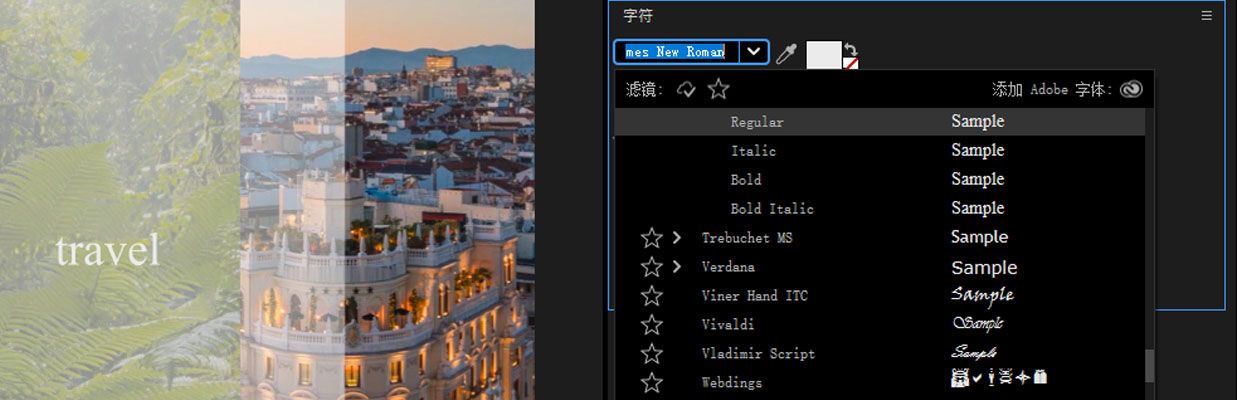1237x400 pixels.
Task: Favorite the Vivaldi font star
Action: 652,325
